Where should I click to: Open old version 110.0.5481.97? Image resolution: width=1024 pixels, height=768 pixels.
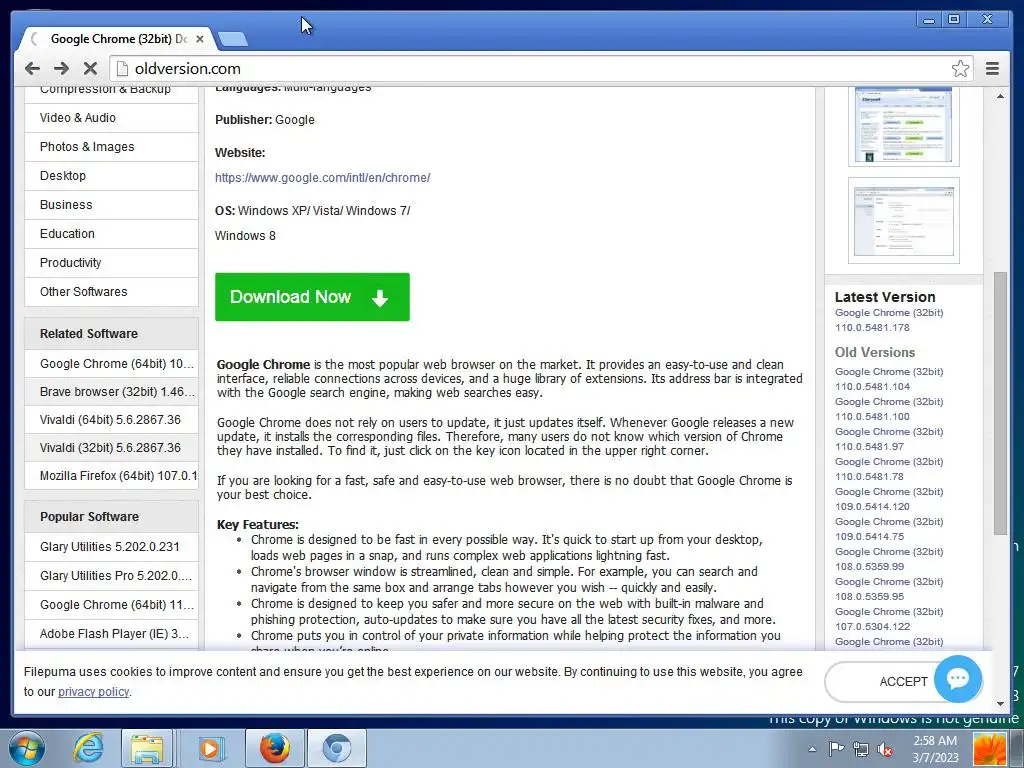point(889,439)
